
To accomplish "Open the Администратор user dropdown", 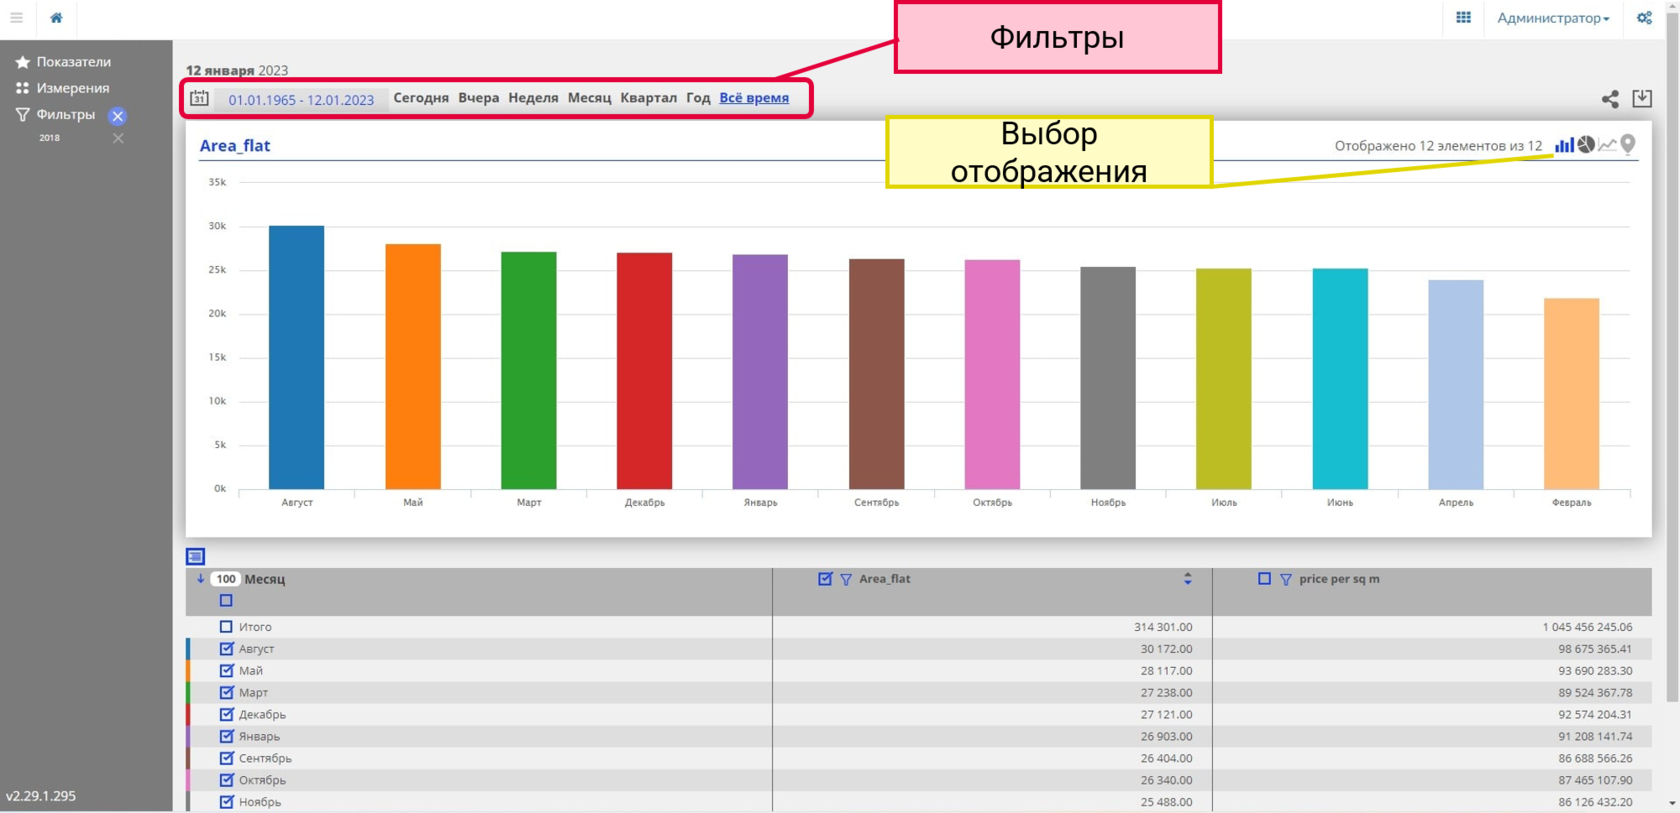I will (x=1553, y=18).
